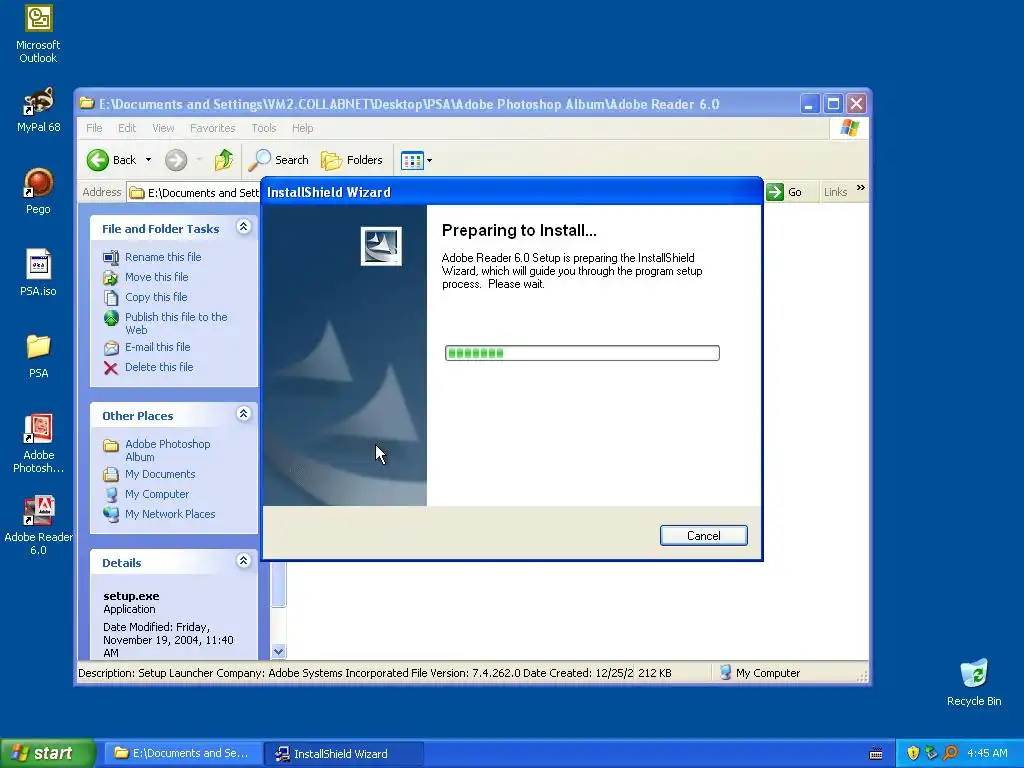Switch to Explorer window taskbar button

[x=182, y=753]
